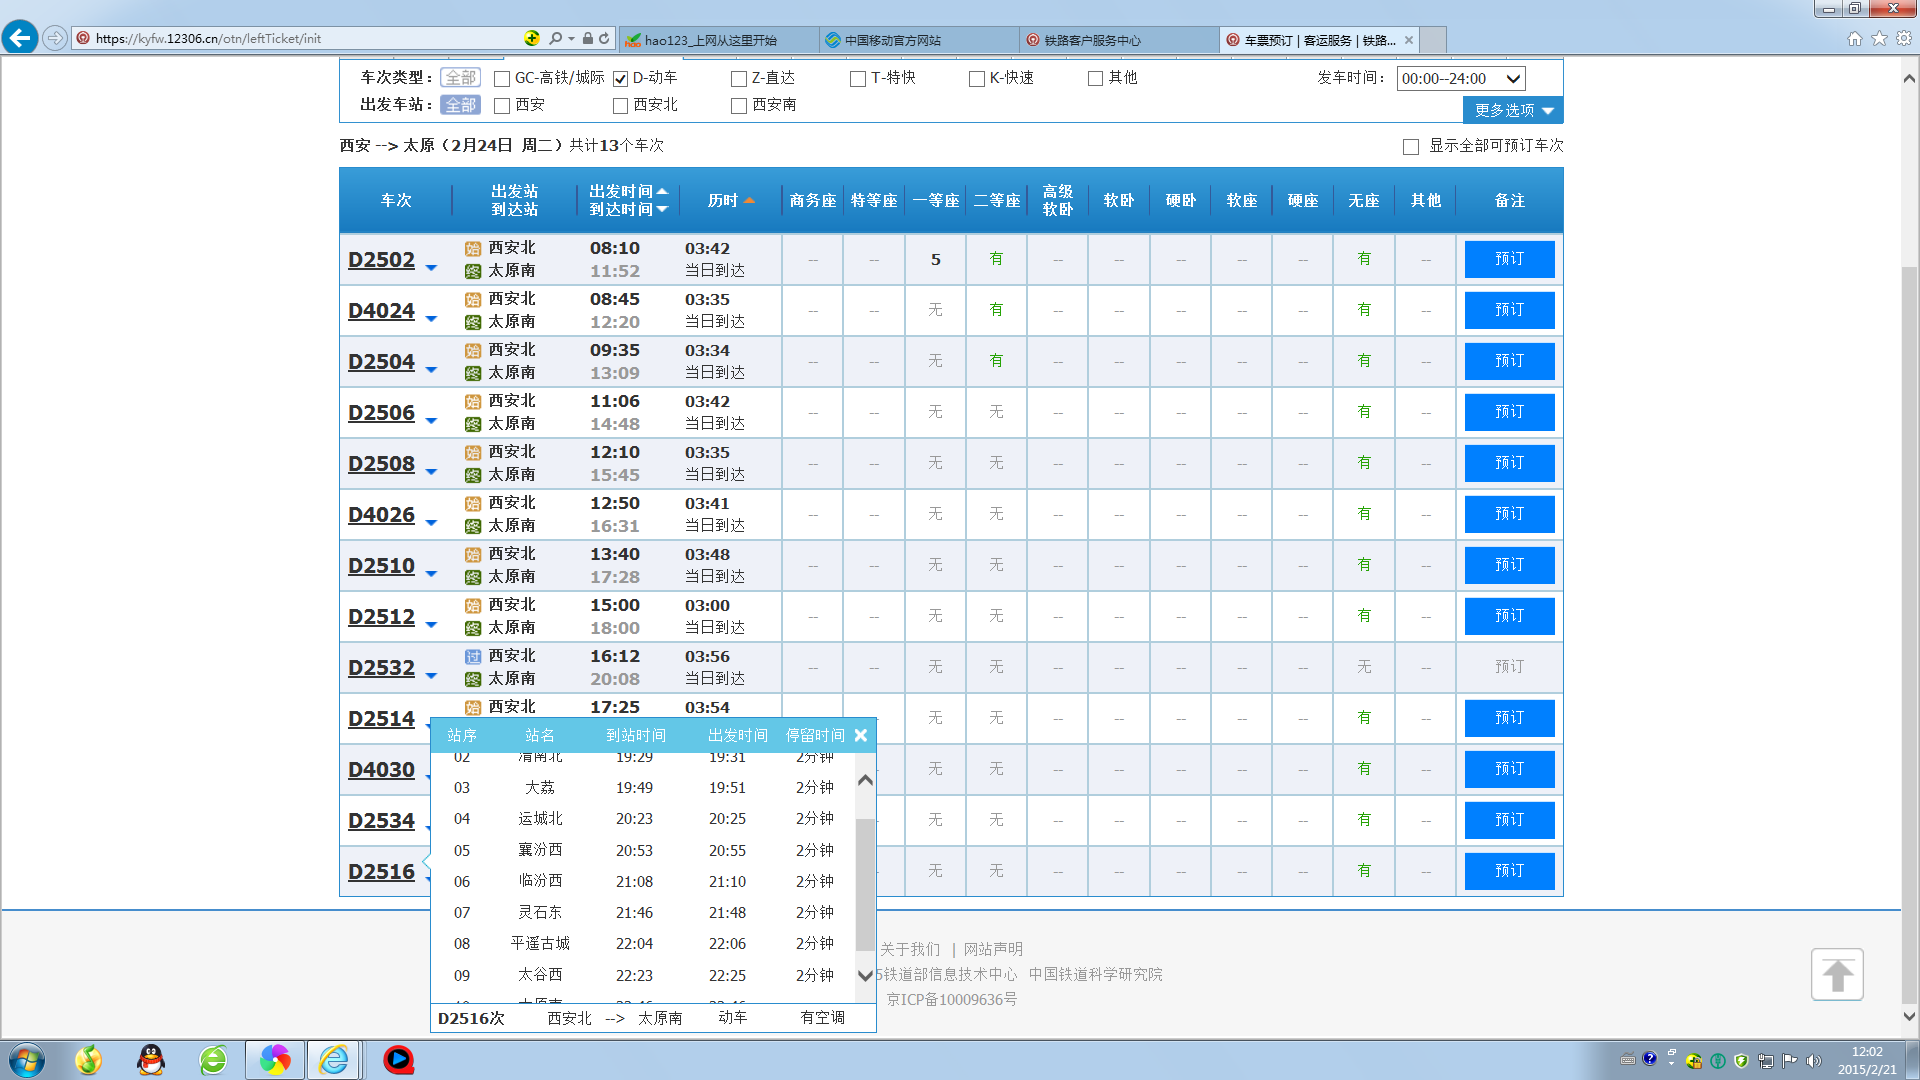Book train D2516 with 预订 button
This screenshot has height=1080, width=1920.
coord(1509,871)
